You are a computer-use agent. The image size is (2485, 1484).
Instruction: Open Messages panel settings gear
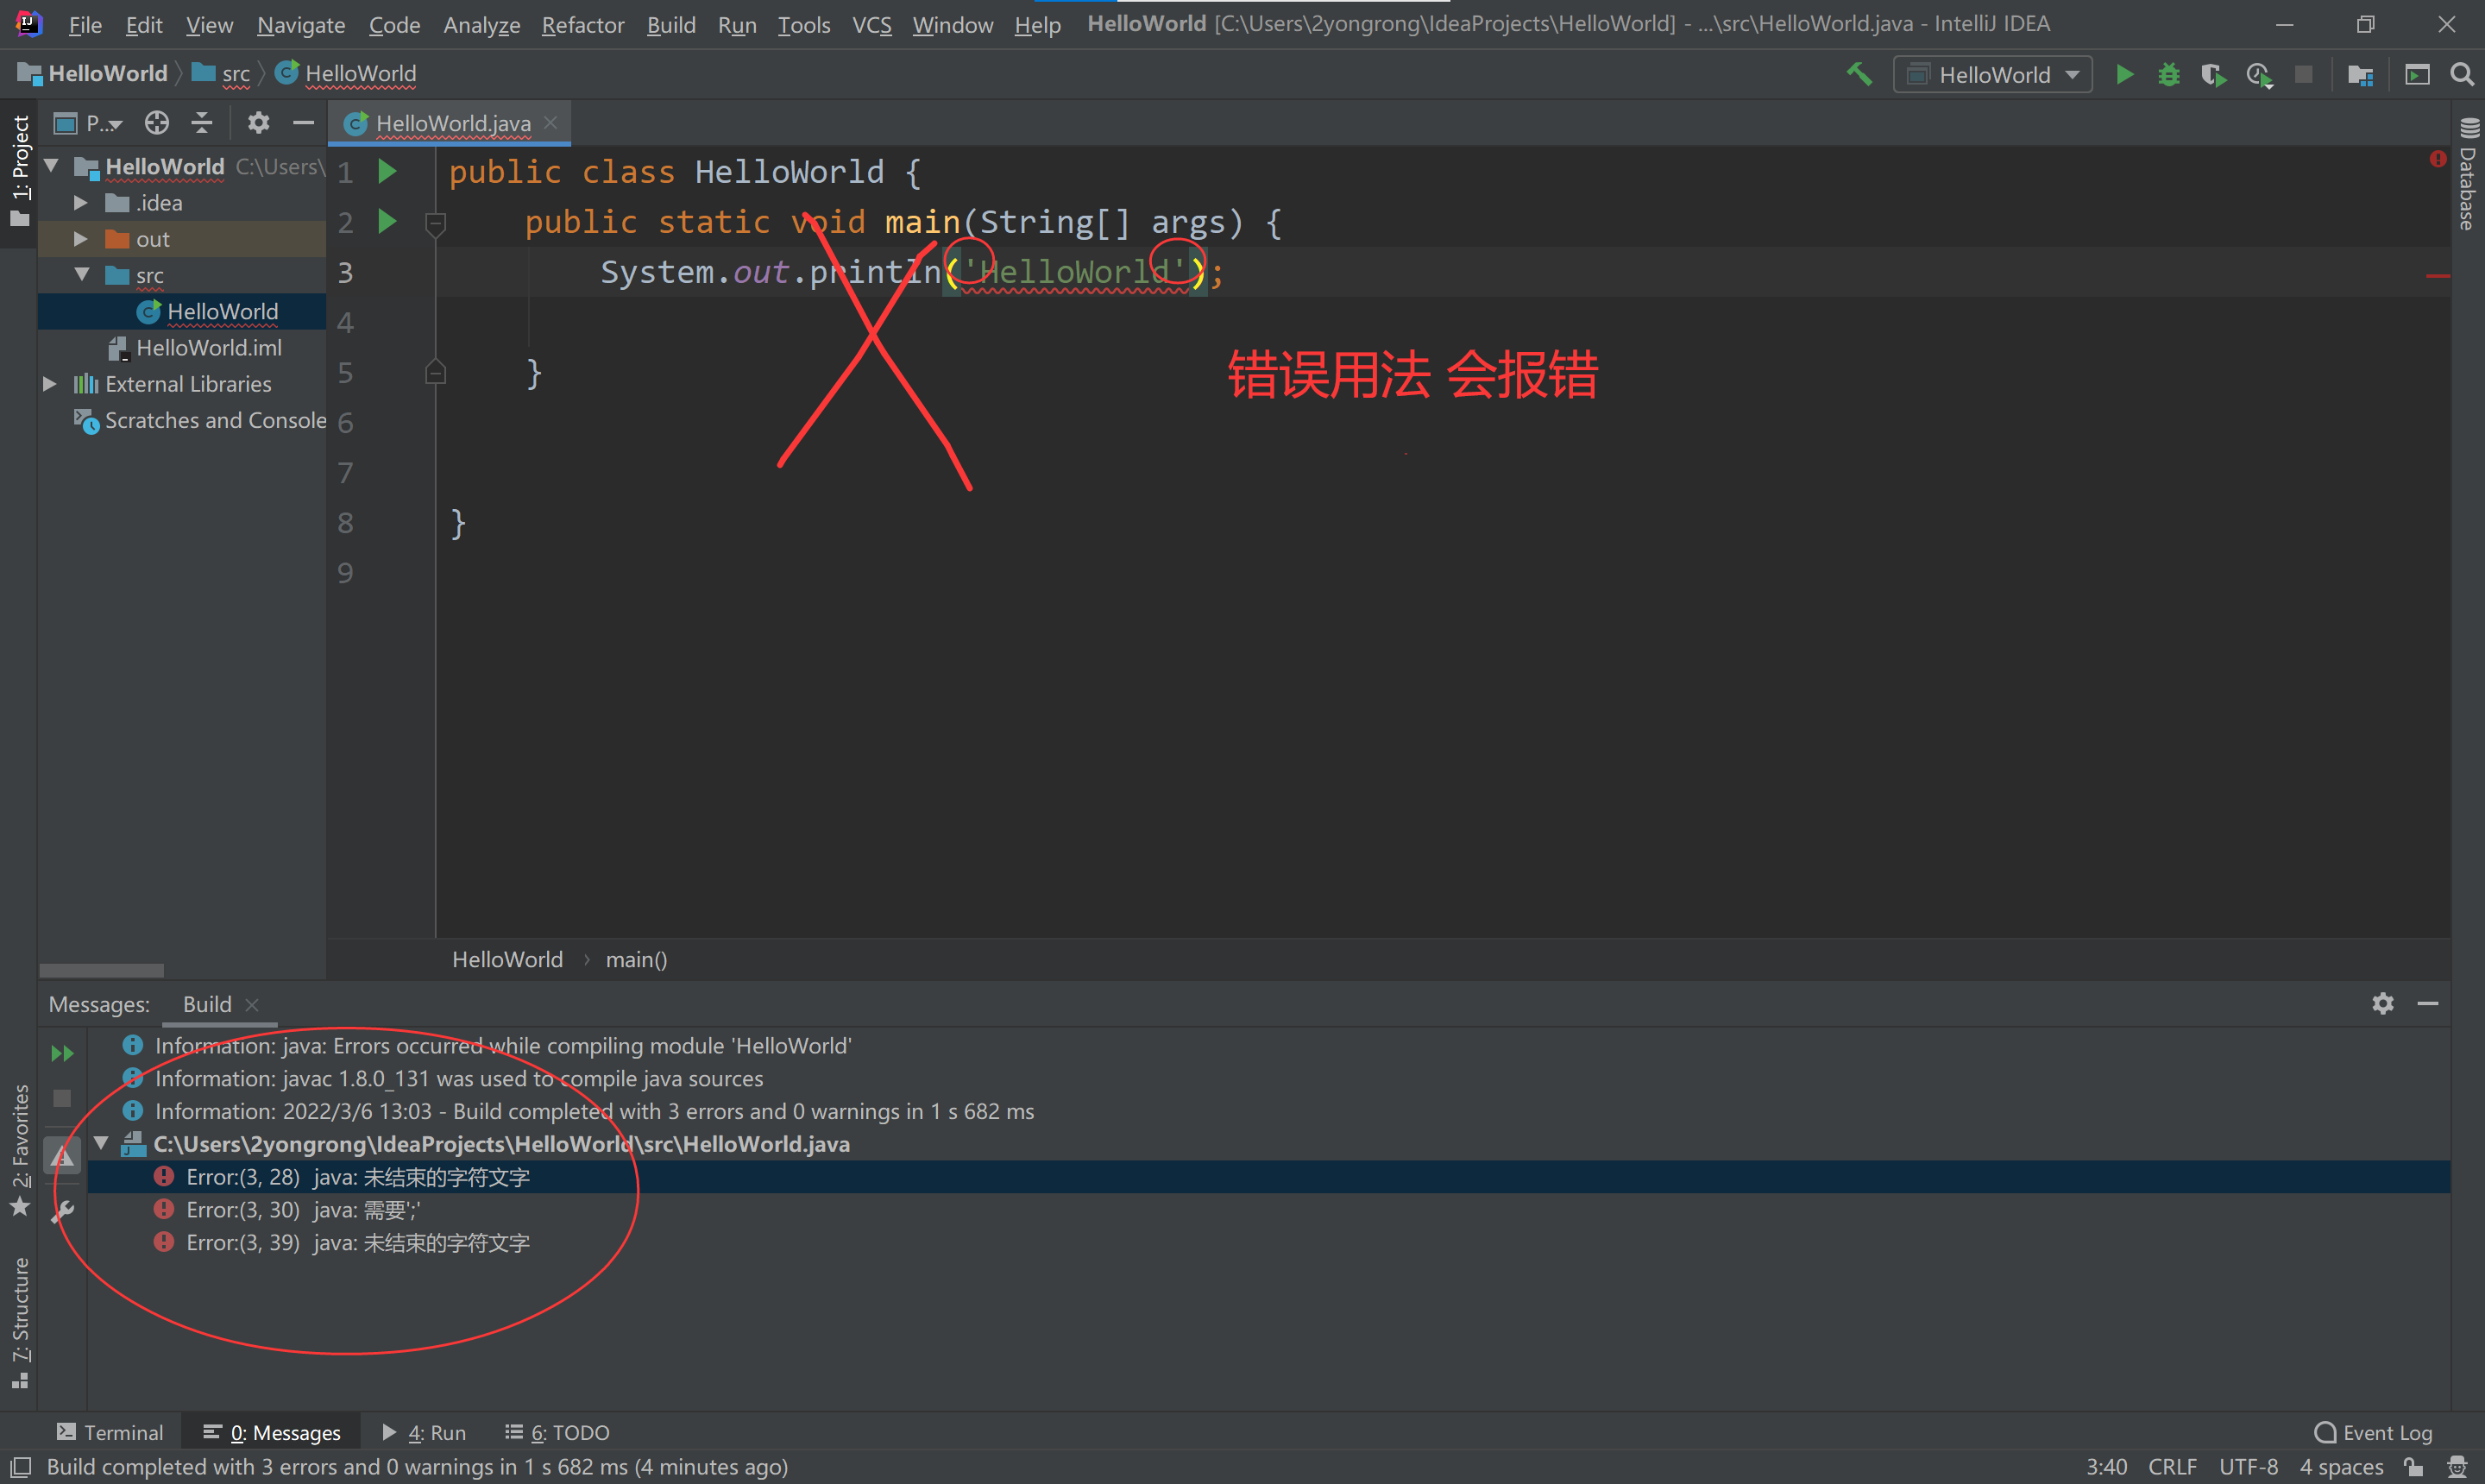(x=2383, y=1004)
